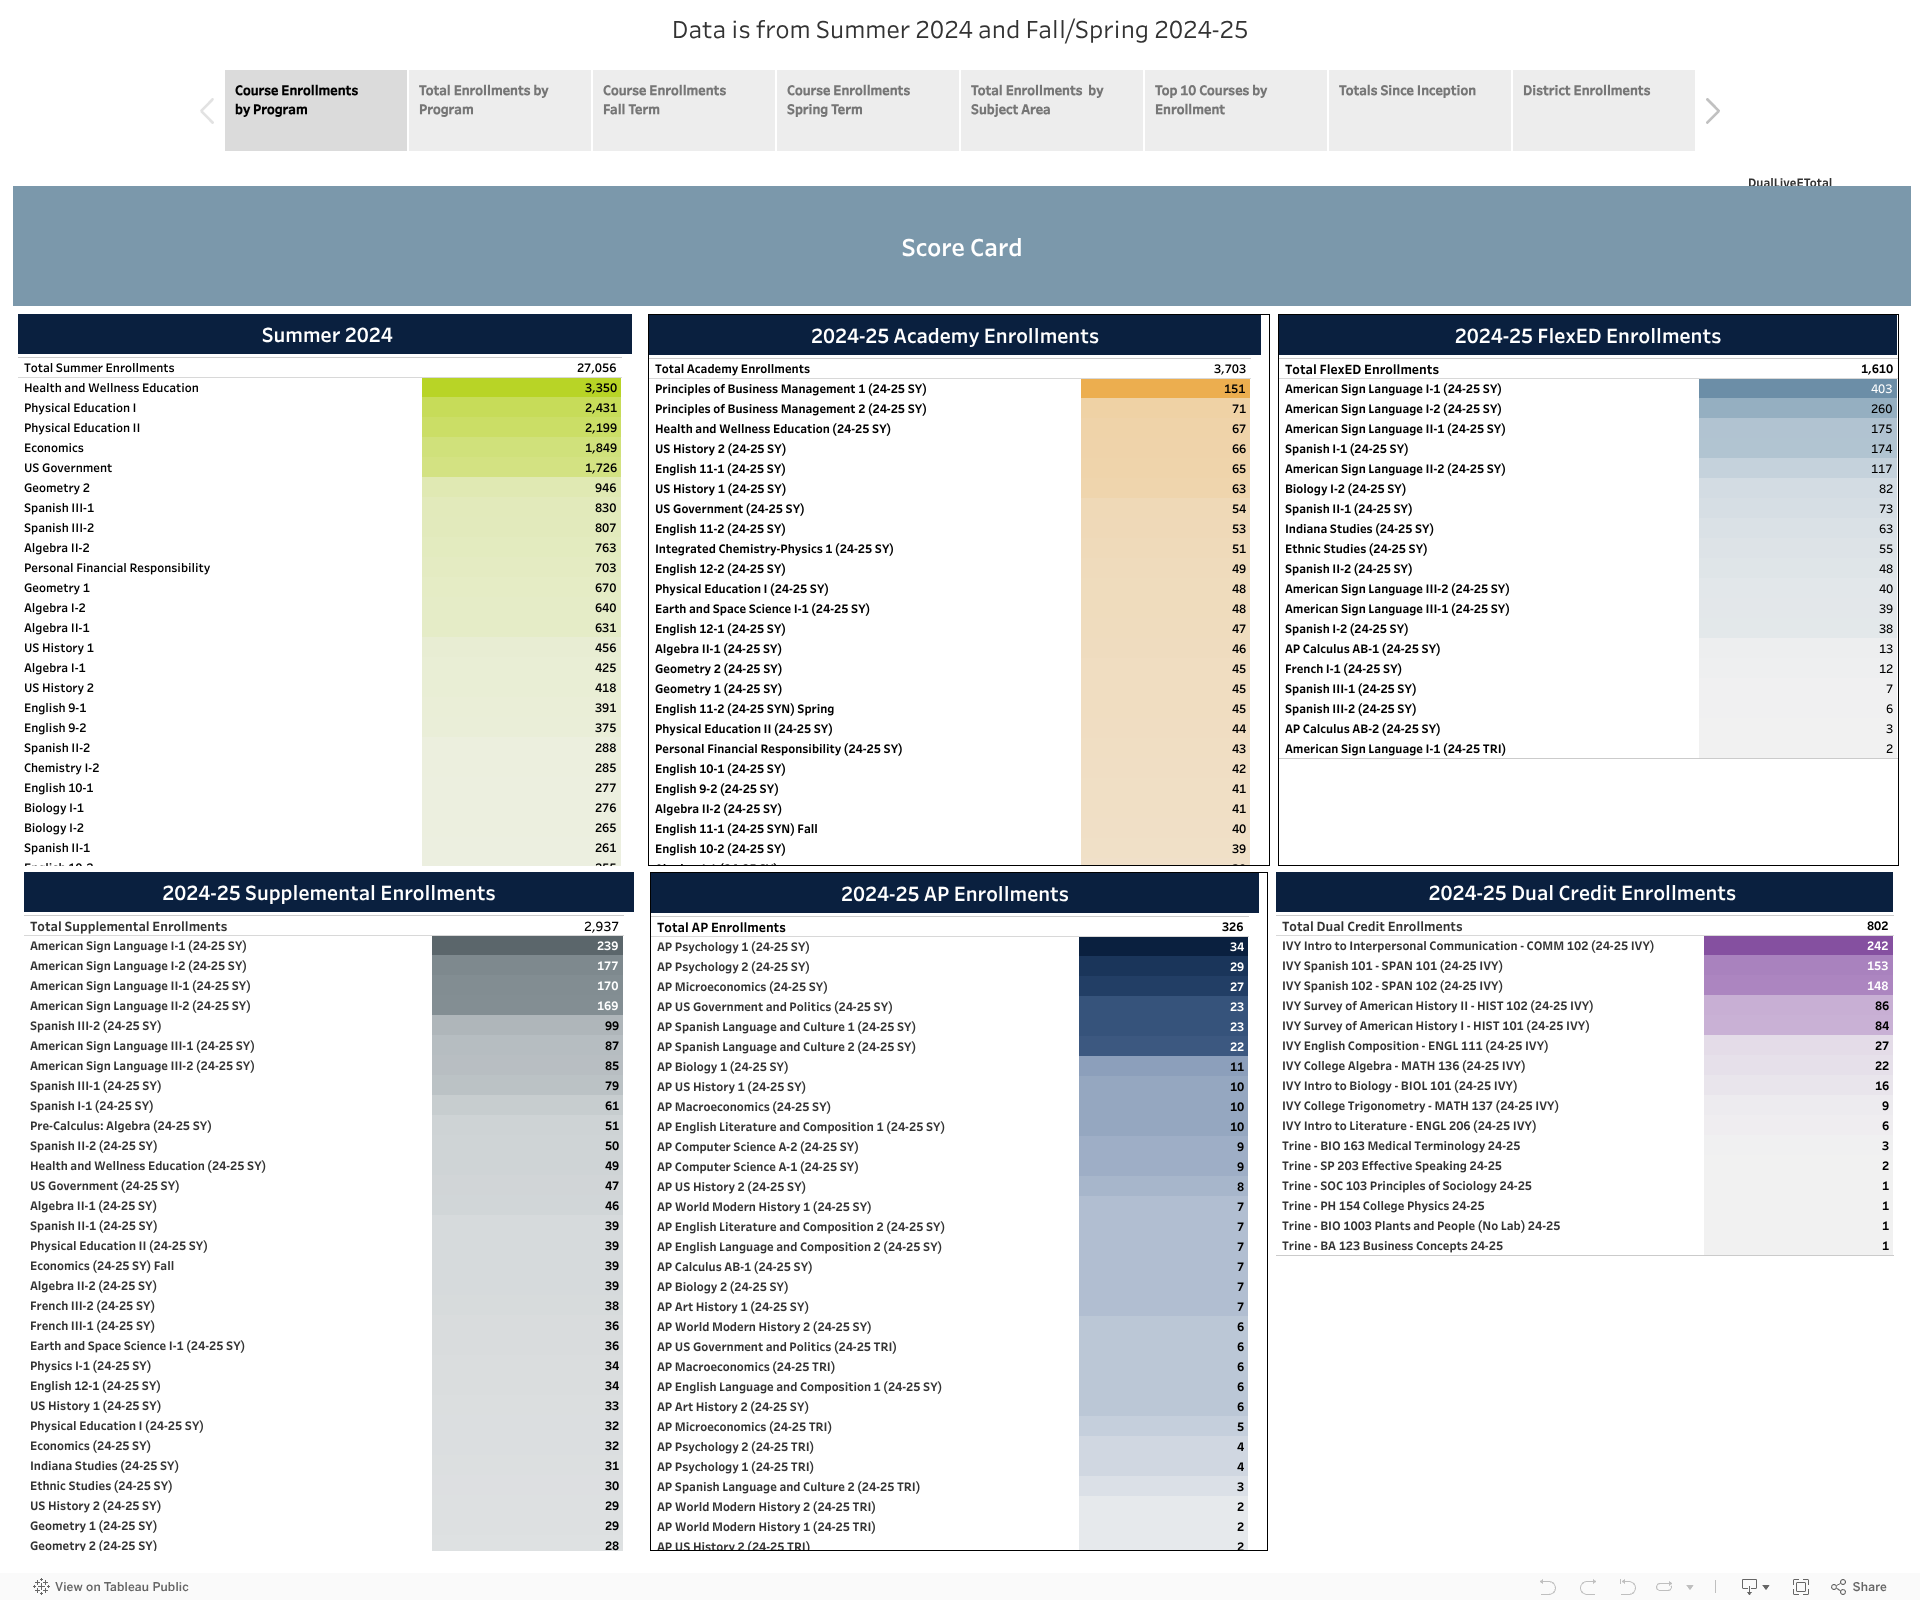Expand the dropdown caret beside the refresh icon
The height and width of the screenshot is (1600, 1920).
(1690, 1587)
